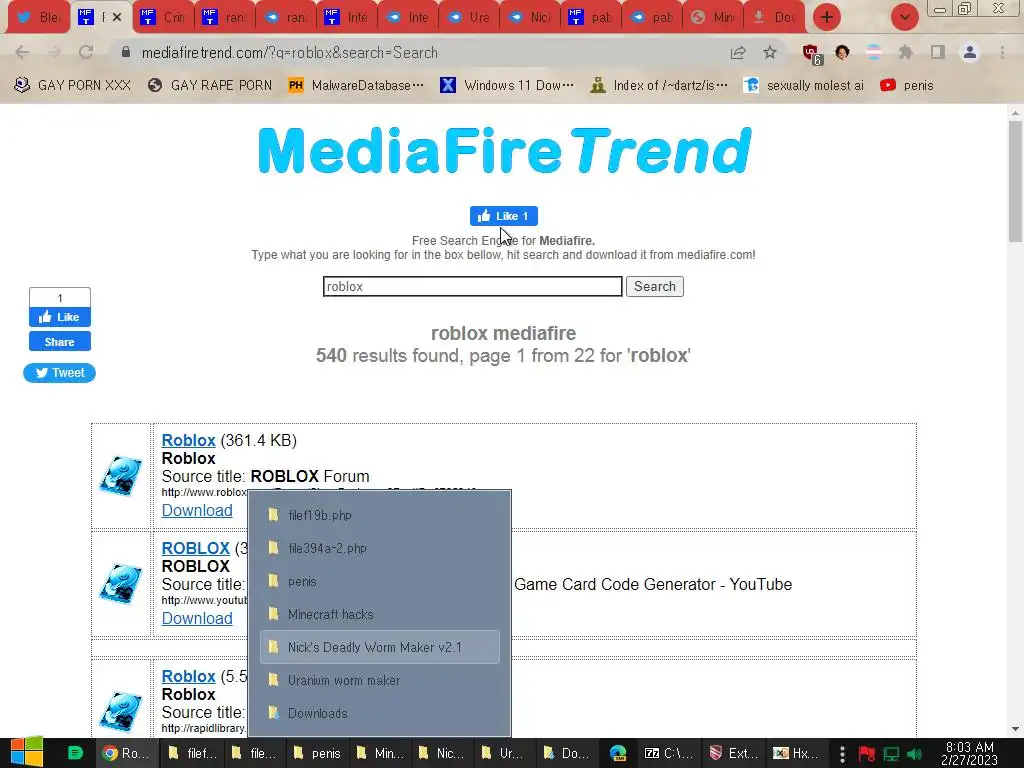
Task: Select 'Uranium worm maker' in the popup list
Action: (x=380, y=680)
